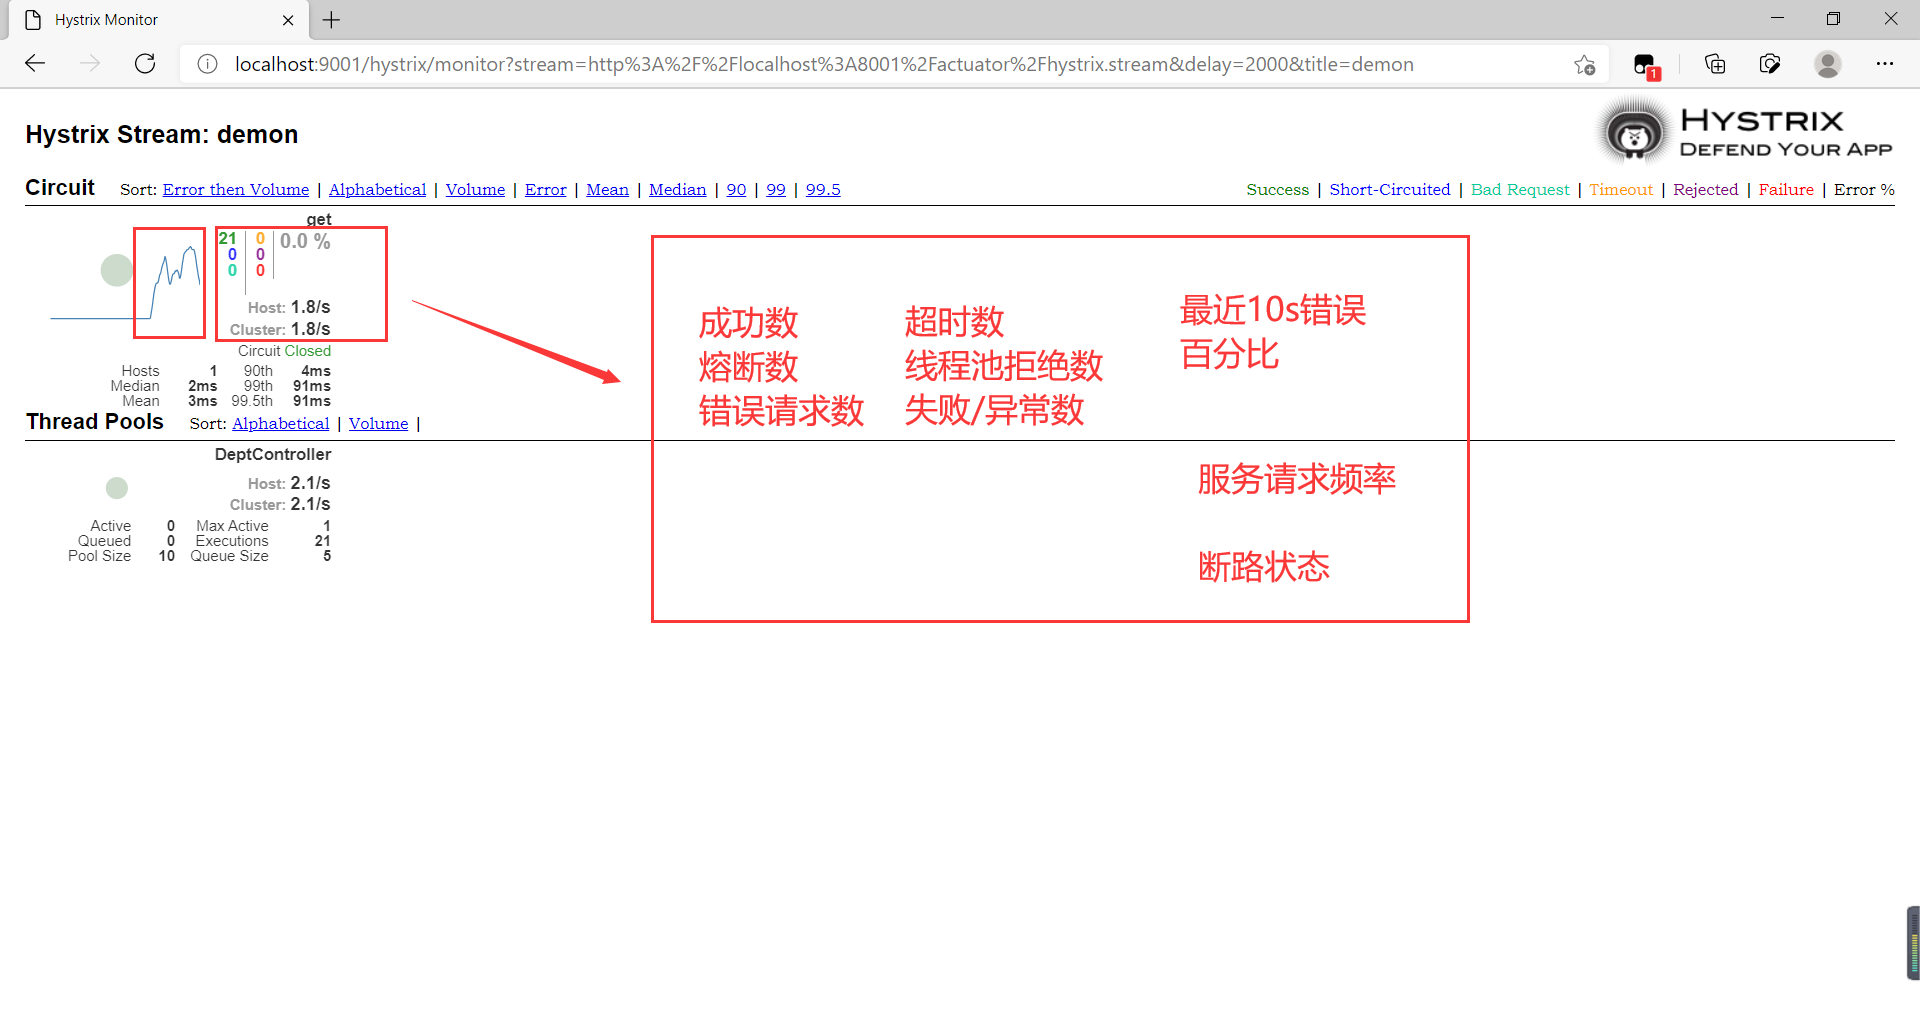Reload the Hystrix Monitor page
Viewport: 1920px width, 1030px height.
click(145, 64)
